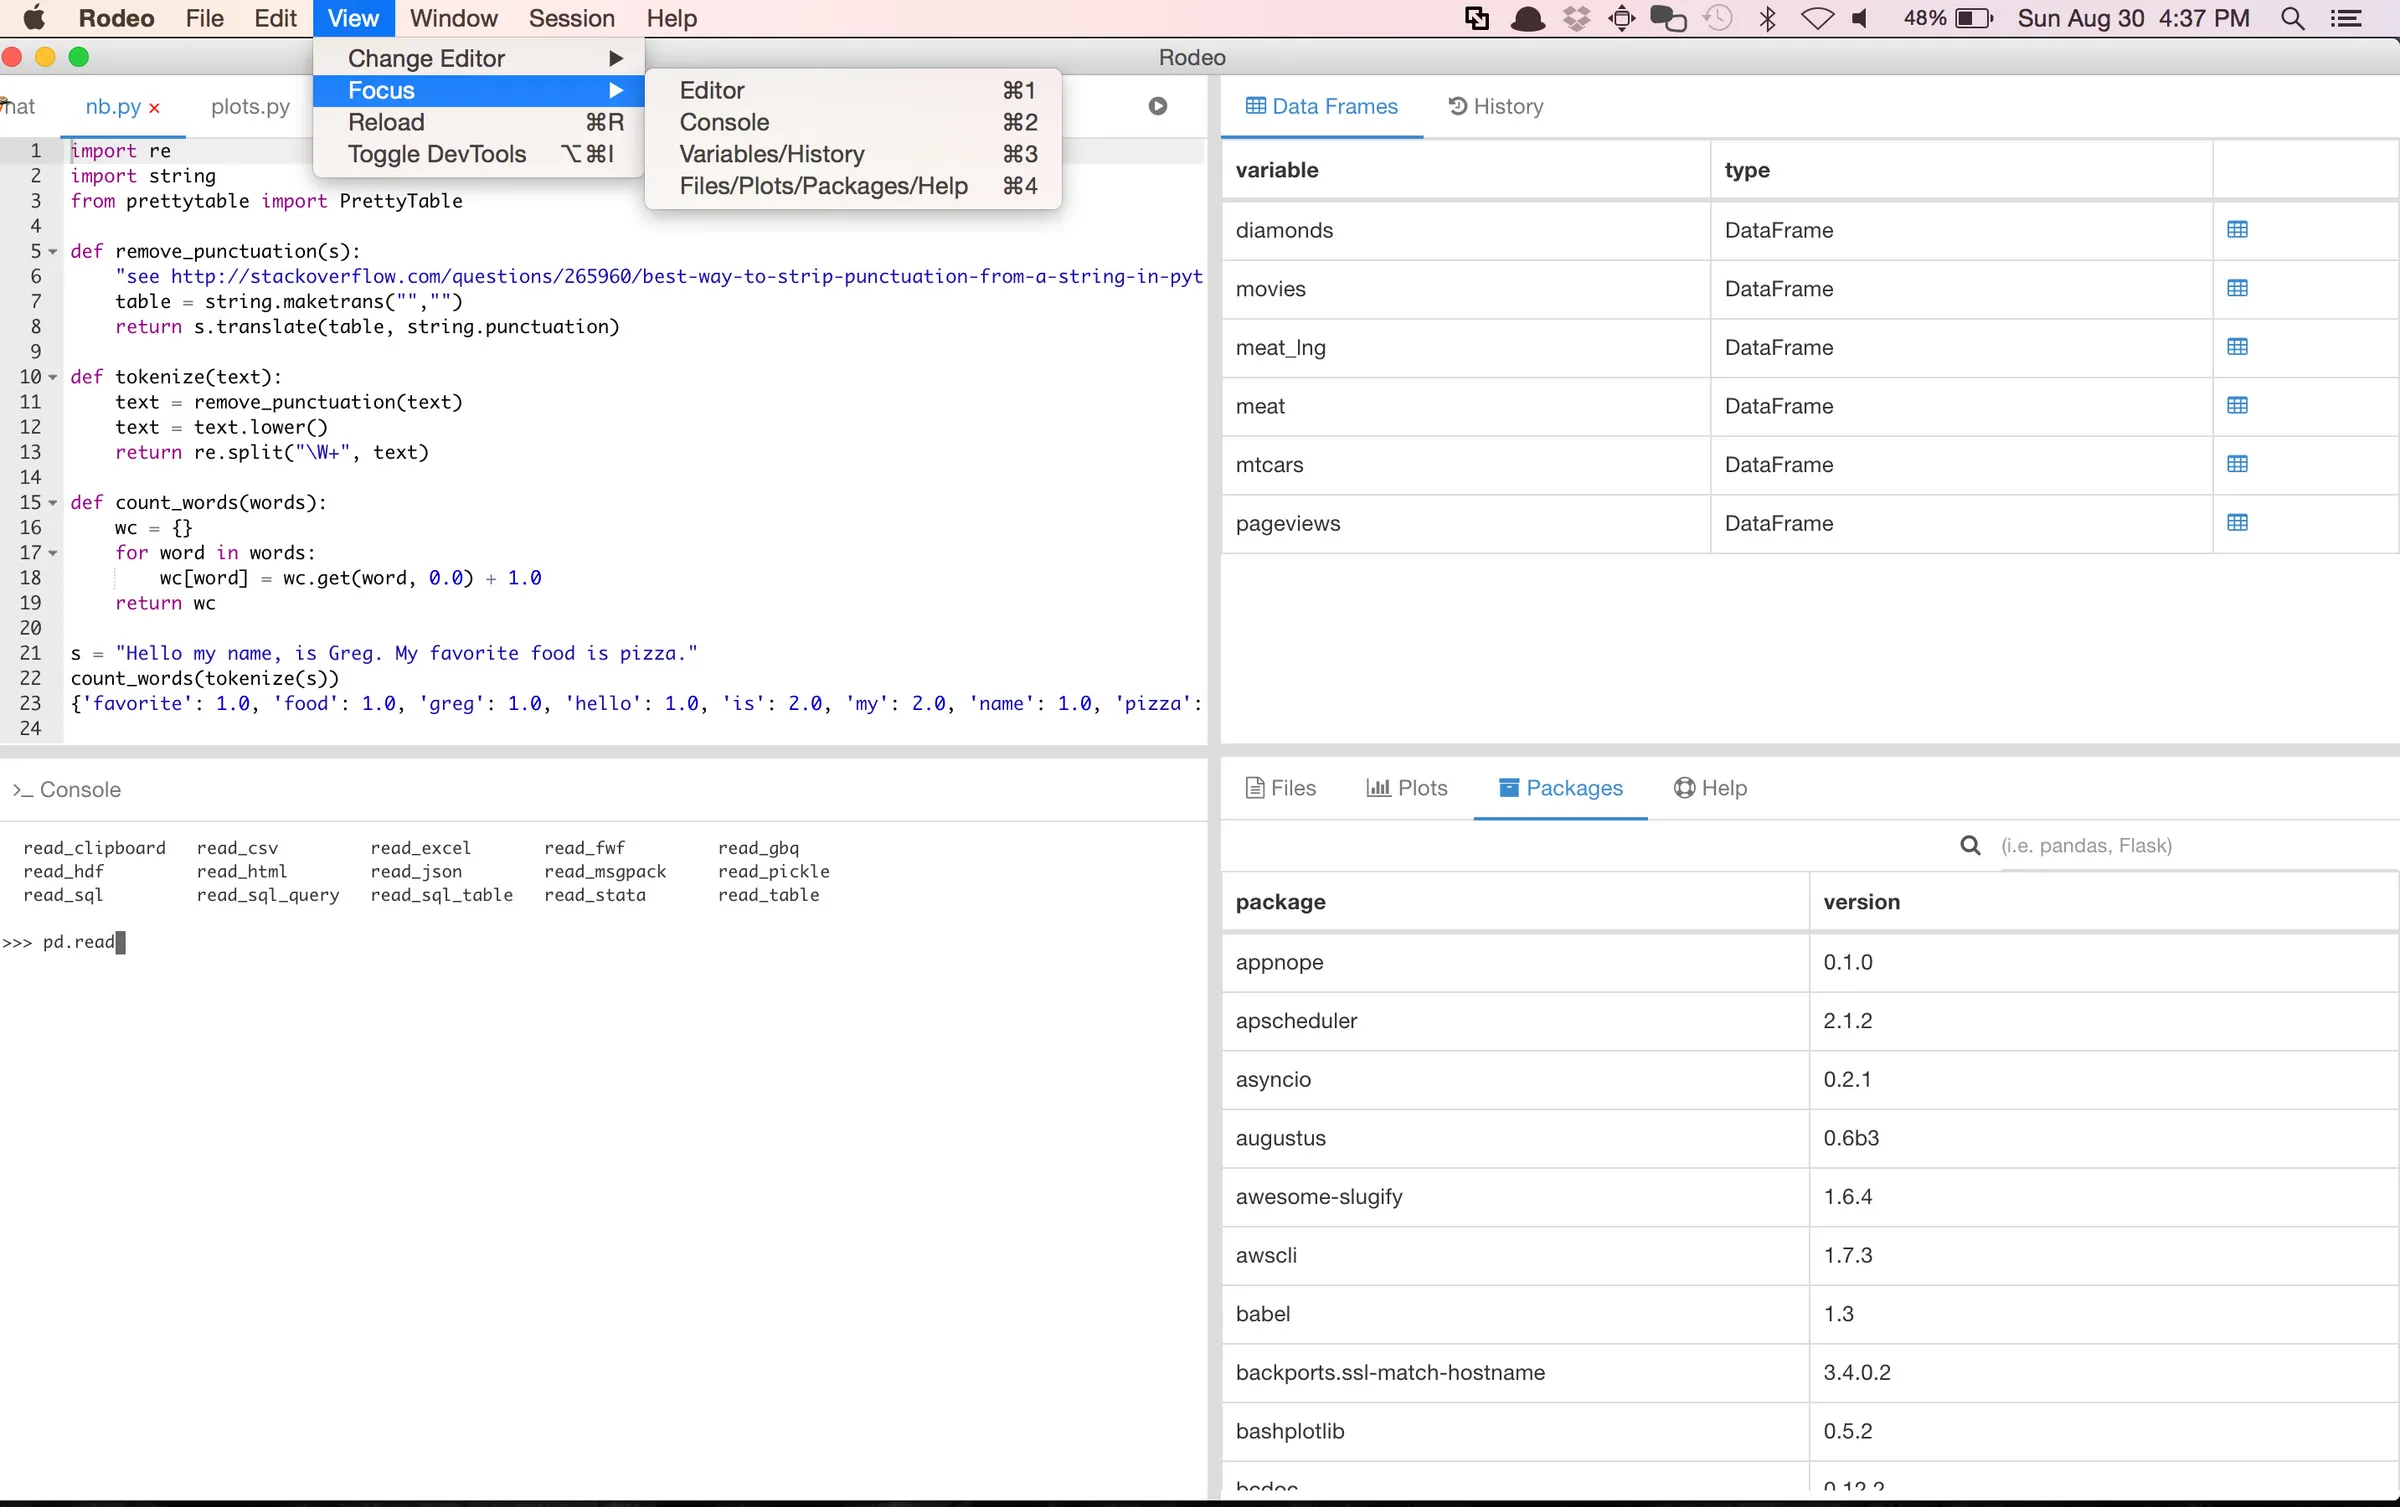The image size is (2400, 1507).
Task: Open the diamonds DataFrame grid view icon
Action: pyautogui.click(x=2239, y=229)
